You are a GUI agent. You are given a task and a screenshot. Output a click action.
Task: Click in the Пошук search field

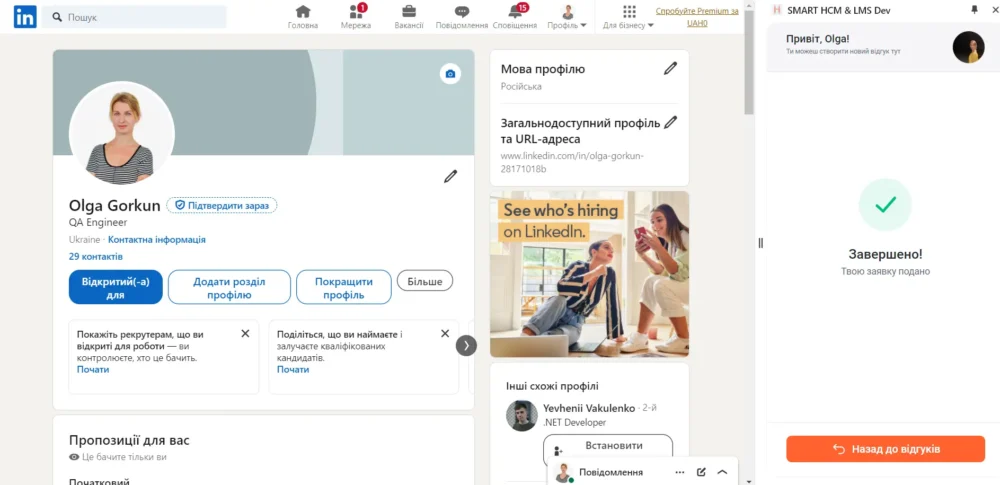click(x=140, y=17)
